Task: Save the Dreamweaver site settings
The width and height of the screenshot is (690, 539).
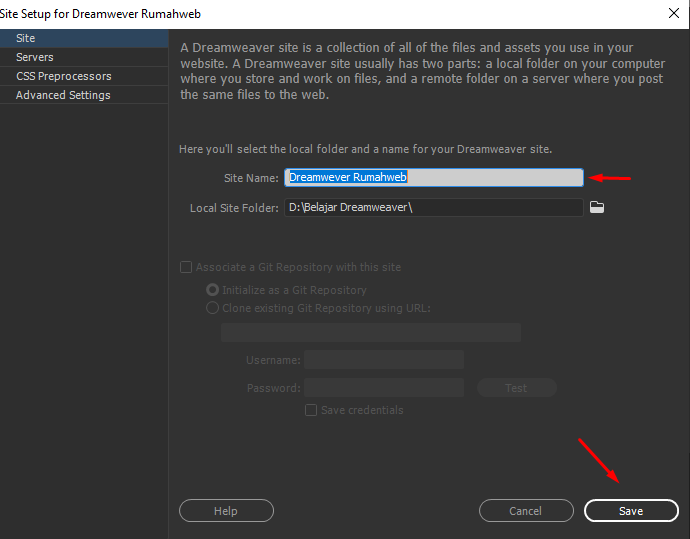Action: [631, 511]
